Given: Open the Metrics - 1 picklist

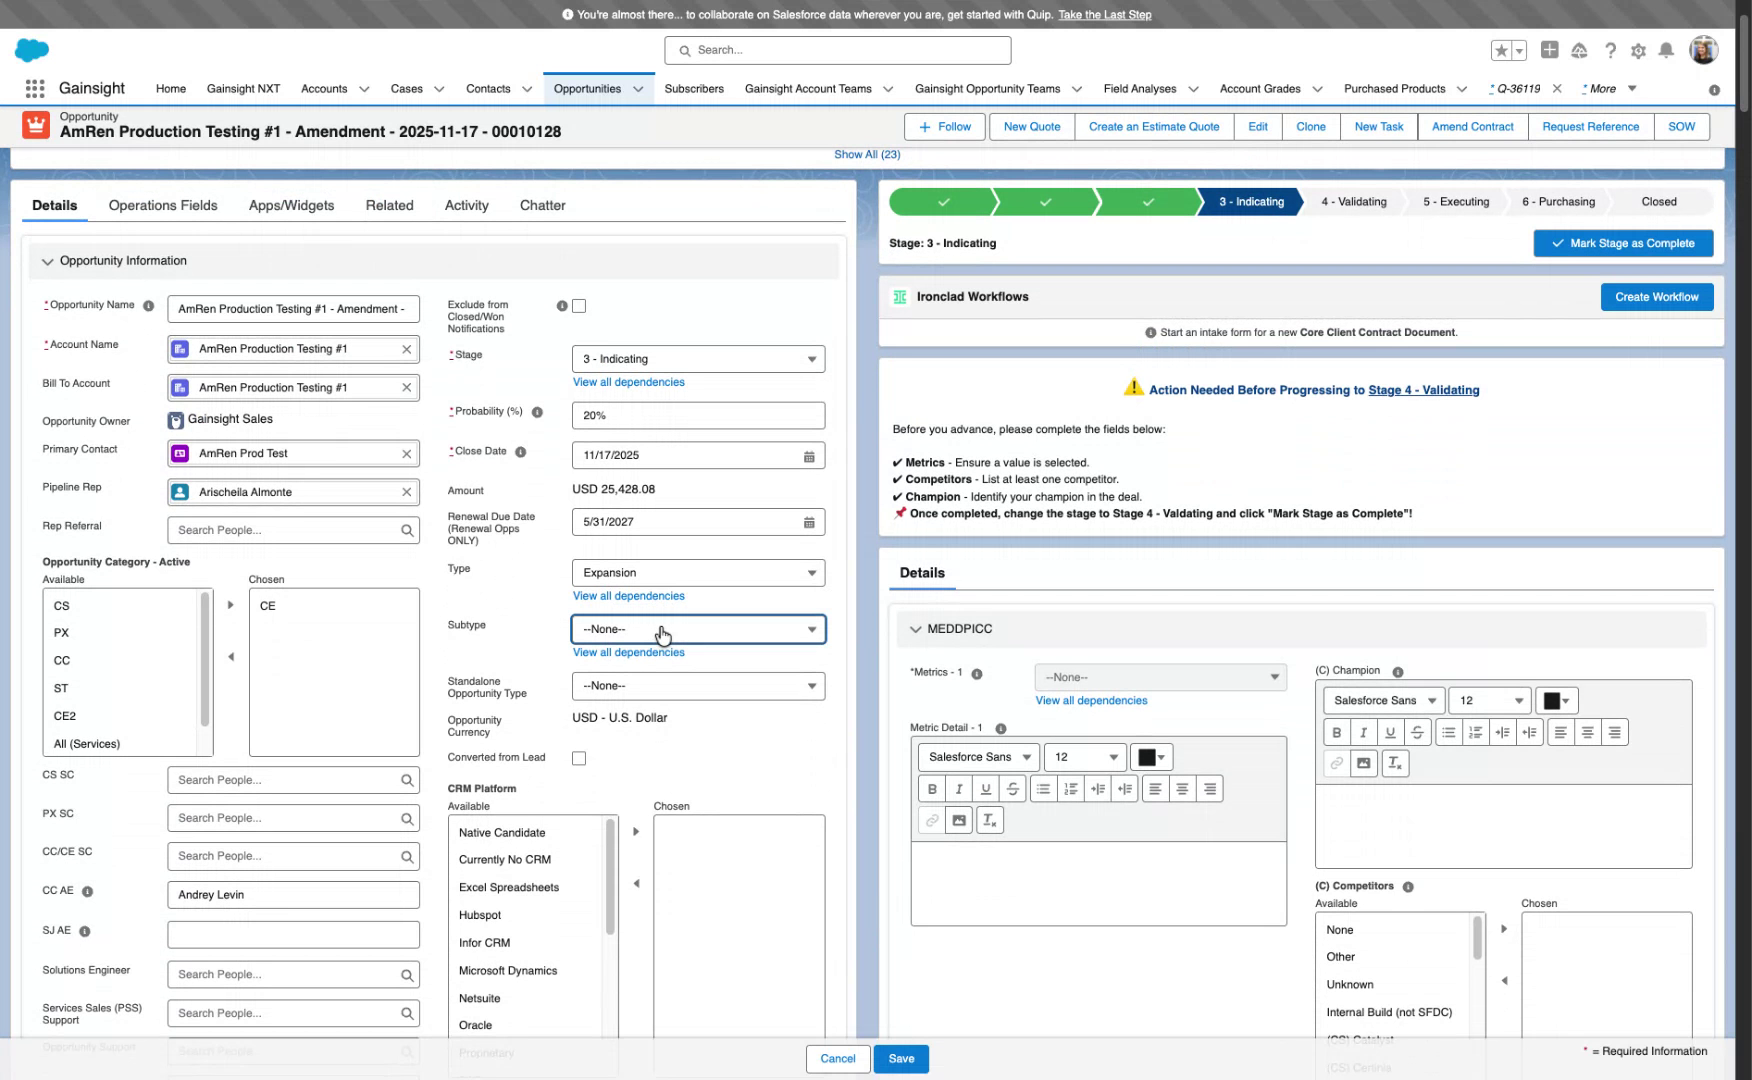Looking at the screenshot, I should [1160, 677].
